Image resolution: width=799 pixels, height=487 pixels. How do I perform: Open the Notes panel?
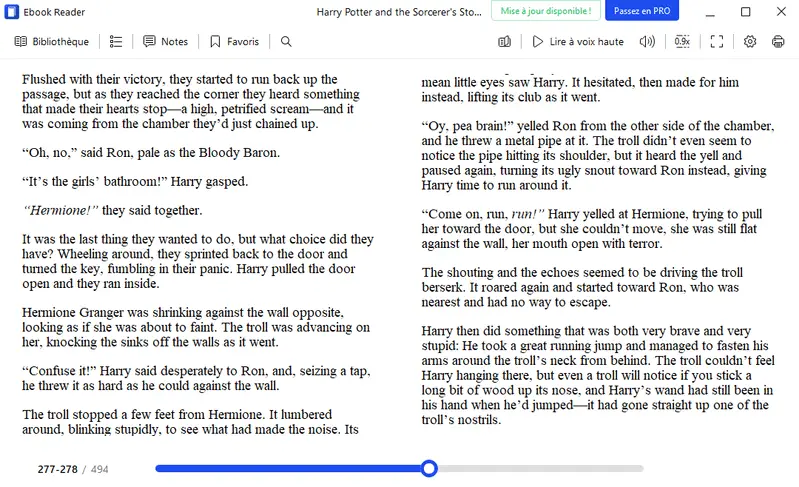click(166, 42)
